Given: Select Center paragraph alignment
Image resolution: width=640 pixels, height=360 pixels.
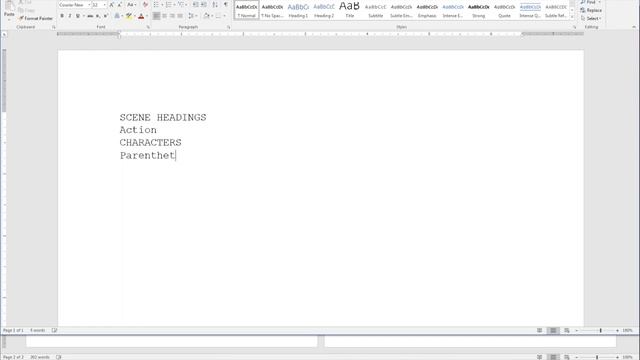Looking at the screenshot, I should tap(164, 16).
